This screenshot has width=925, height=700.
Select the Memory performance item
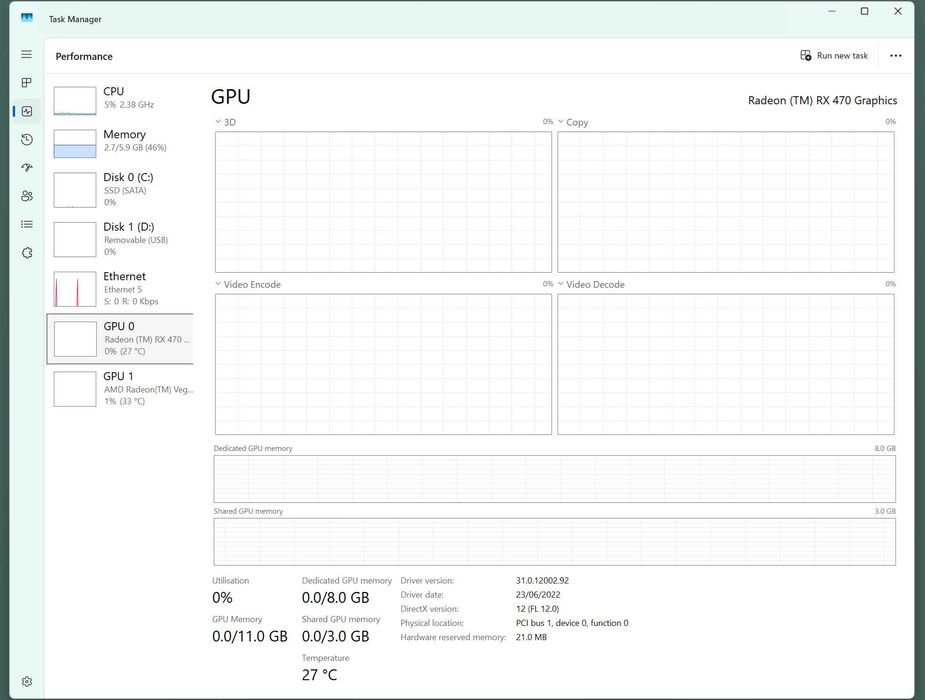120,143
